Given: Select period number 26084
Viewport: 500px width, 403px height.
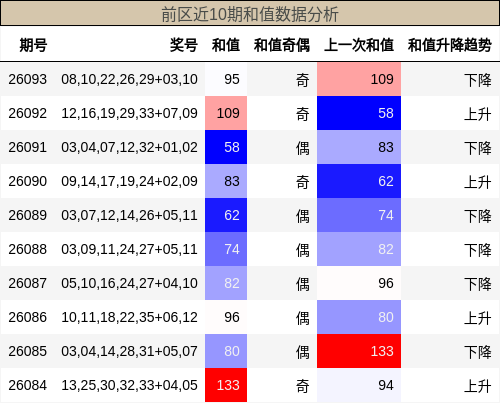Looking at the screenshot, I should pos(28,385).
